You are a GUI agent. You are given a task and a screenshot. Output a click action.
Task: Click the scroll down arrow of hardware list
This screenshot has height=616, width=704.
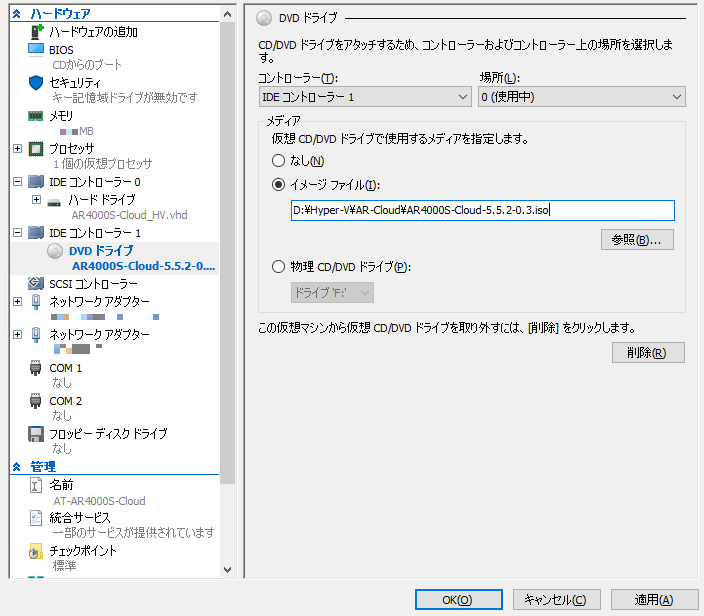228,570
